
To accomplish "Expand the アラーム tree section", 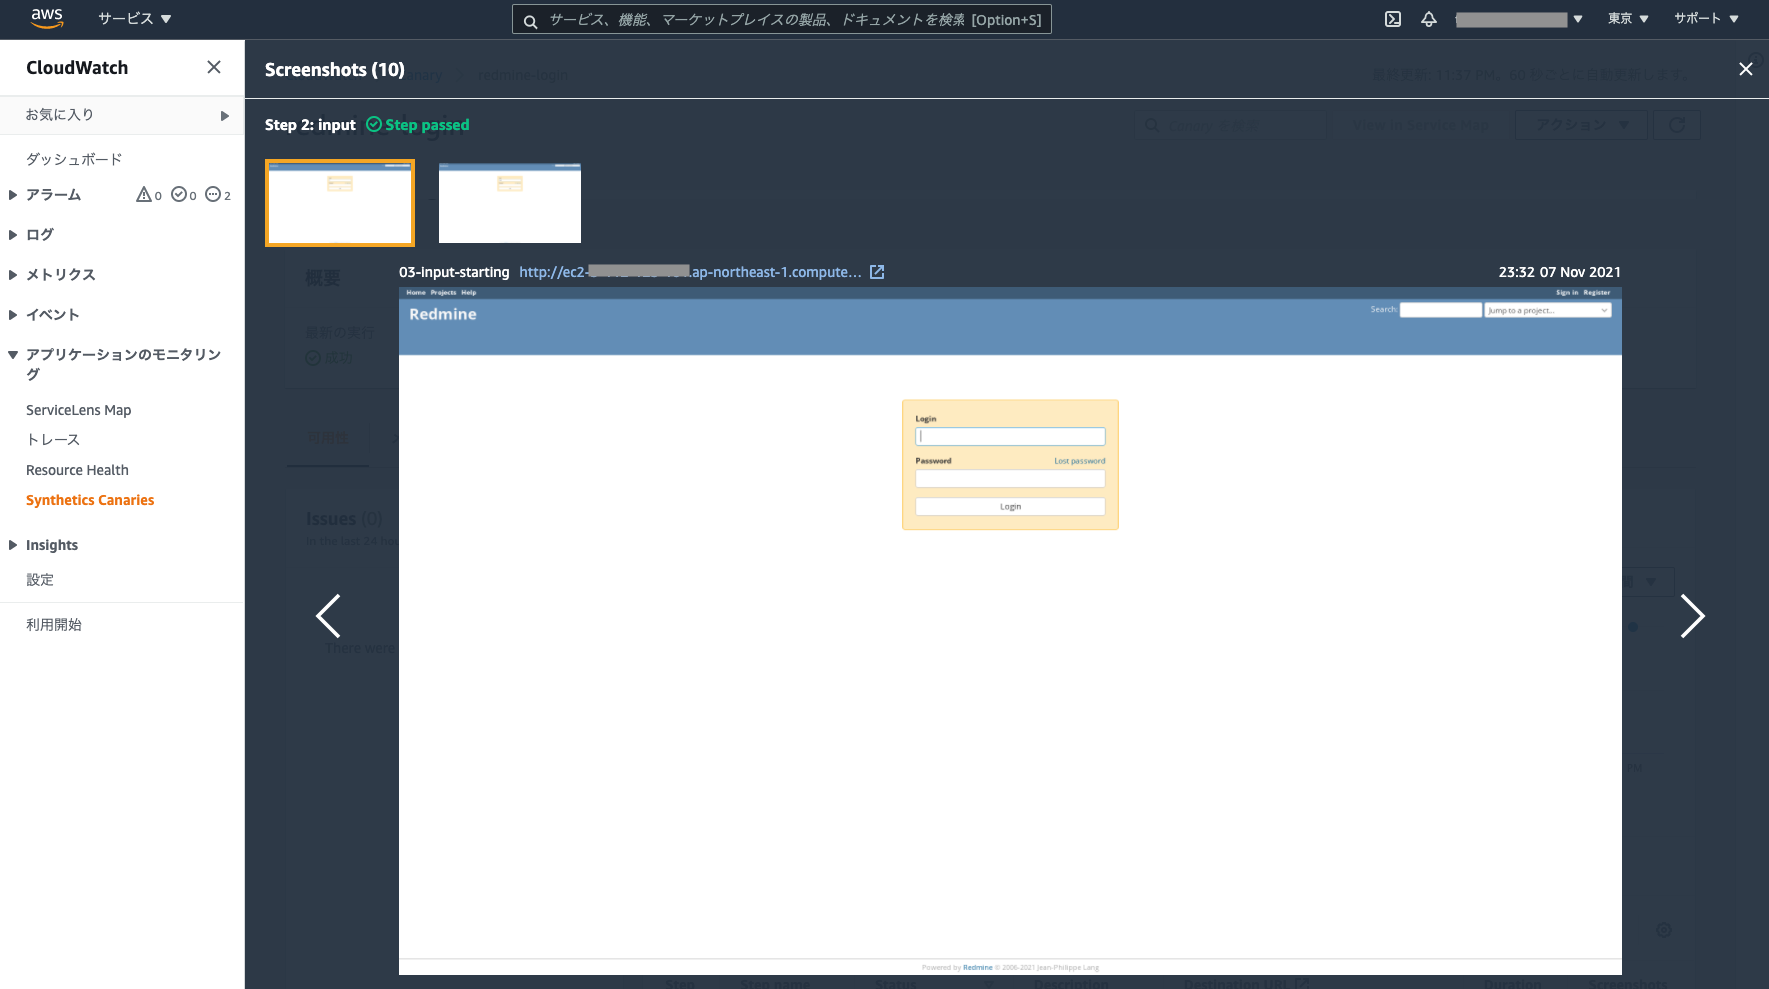I will coord(13,195).
